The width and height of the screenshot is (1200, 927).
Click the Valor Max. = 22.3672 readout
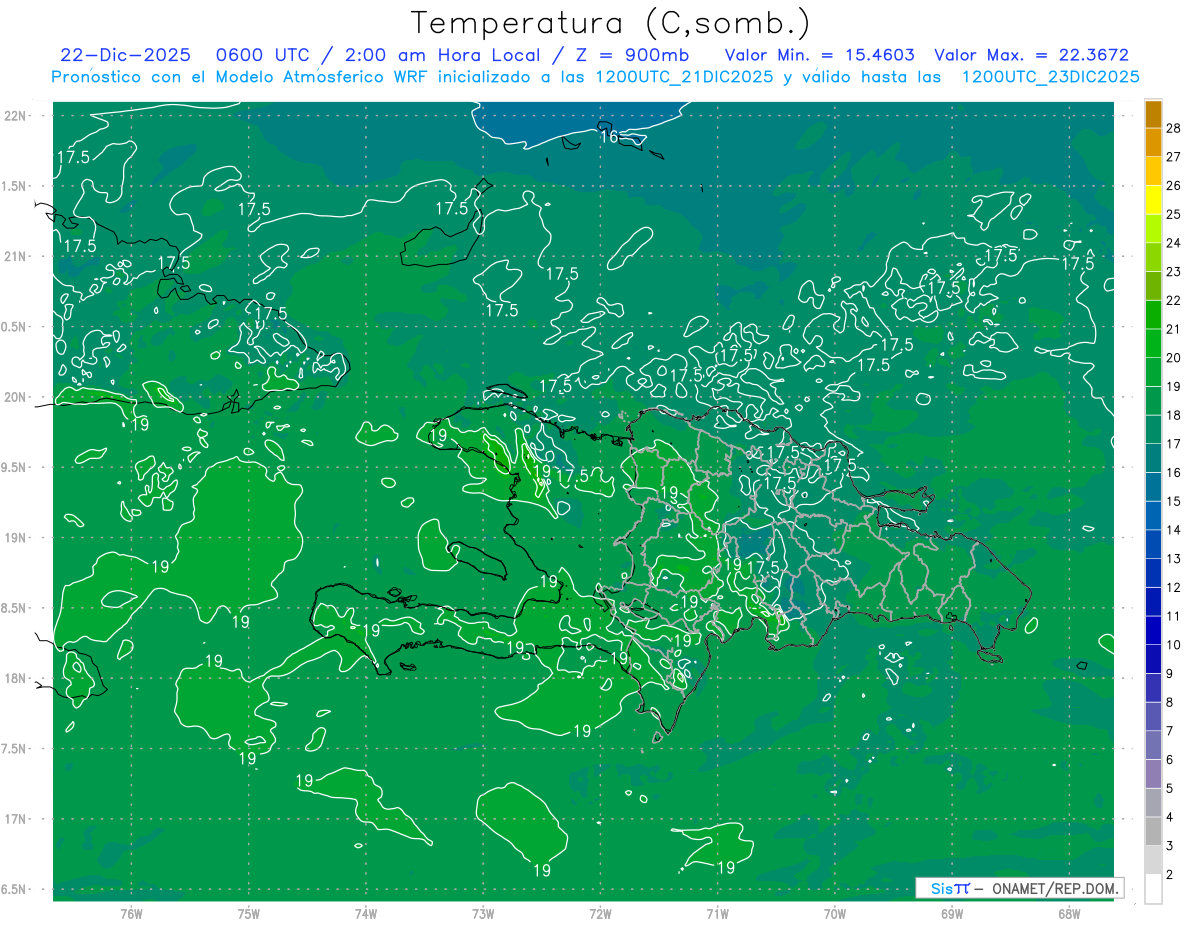point(1031,55)
